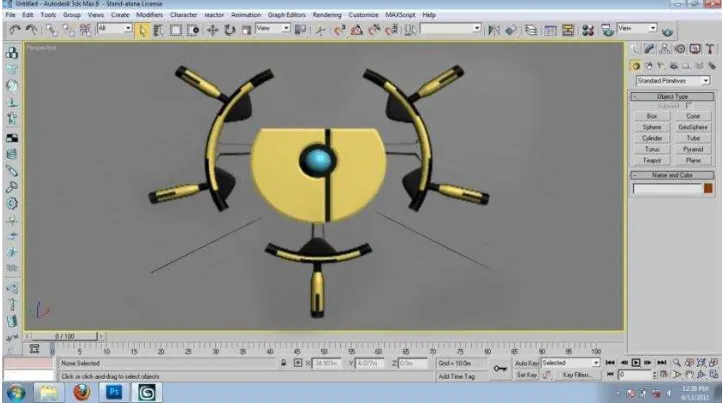722x403 pixels.
Task: Open the Material Editor icon
Action: (x=588, y=30)
